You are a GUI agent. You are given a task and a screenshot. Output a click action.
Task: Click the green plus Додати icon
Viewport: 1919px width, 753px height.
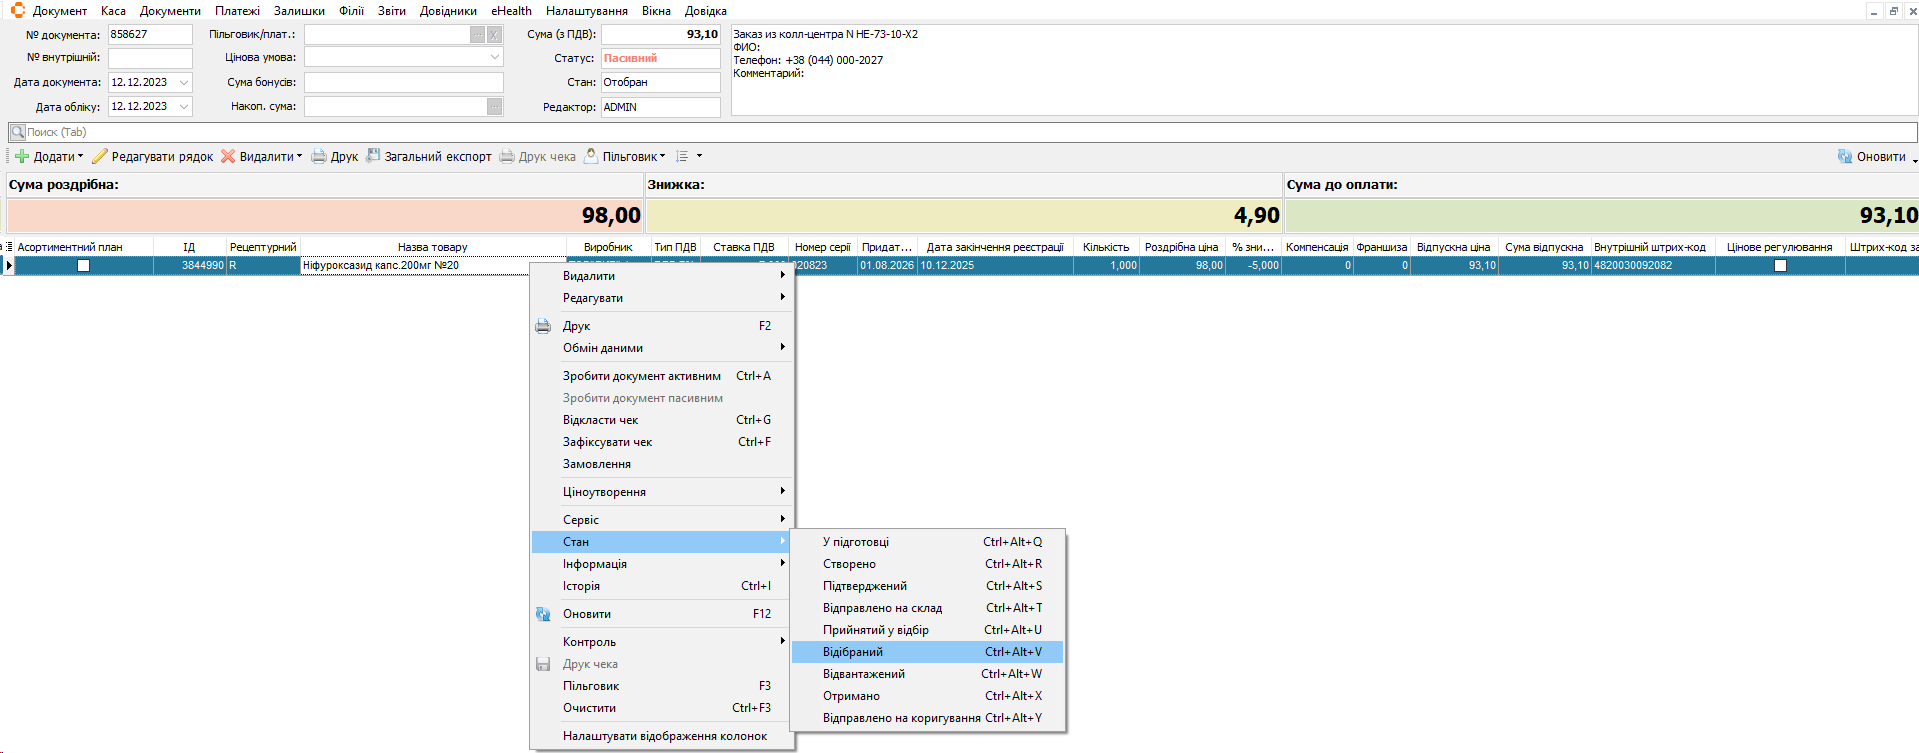click(x=22, y=157)
